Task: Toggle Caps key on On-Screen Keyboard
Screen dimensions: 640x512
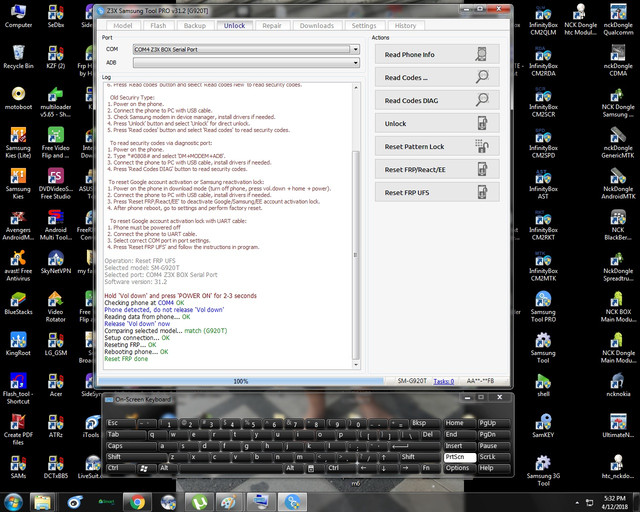Action: (x=130, y=446)
